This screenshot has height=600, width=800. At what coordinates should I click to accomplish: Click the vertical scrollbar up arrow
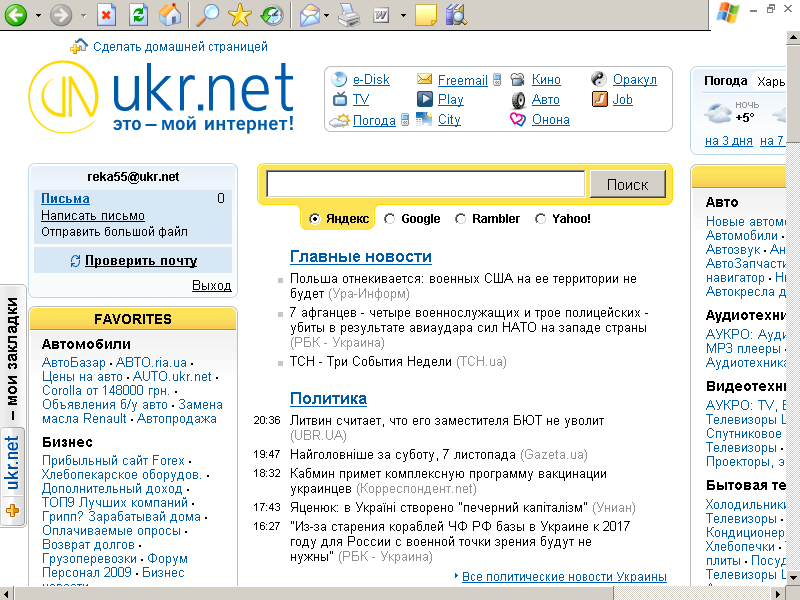click(793, 37)
